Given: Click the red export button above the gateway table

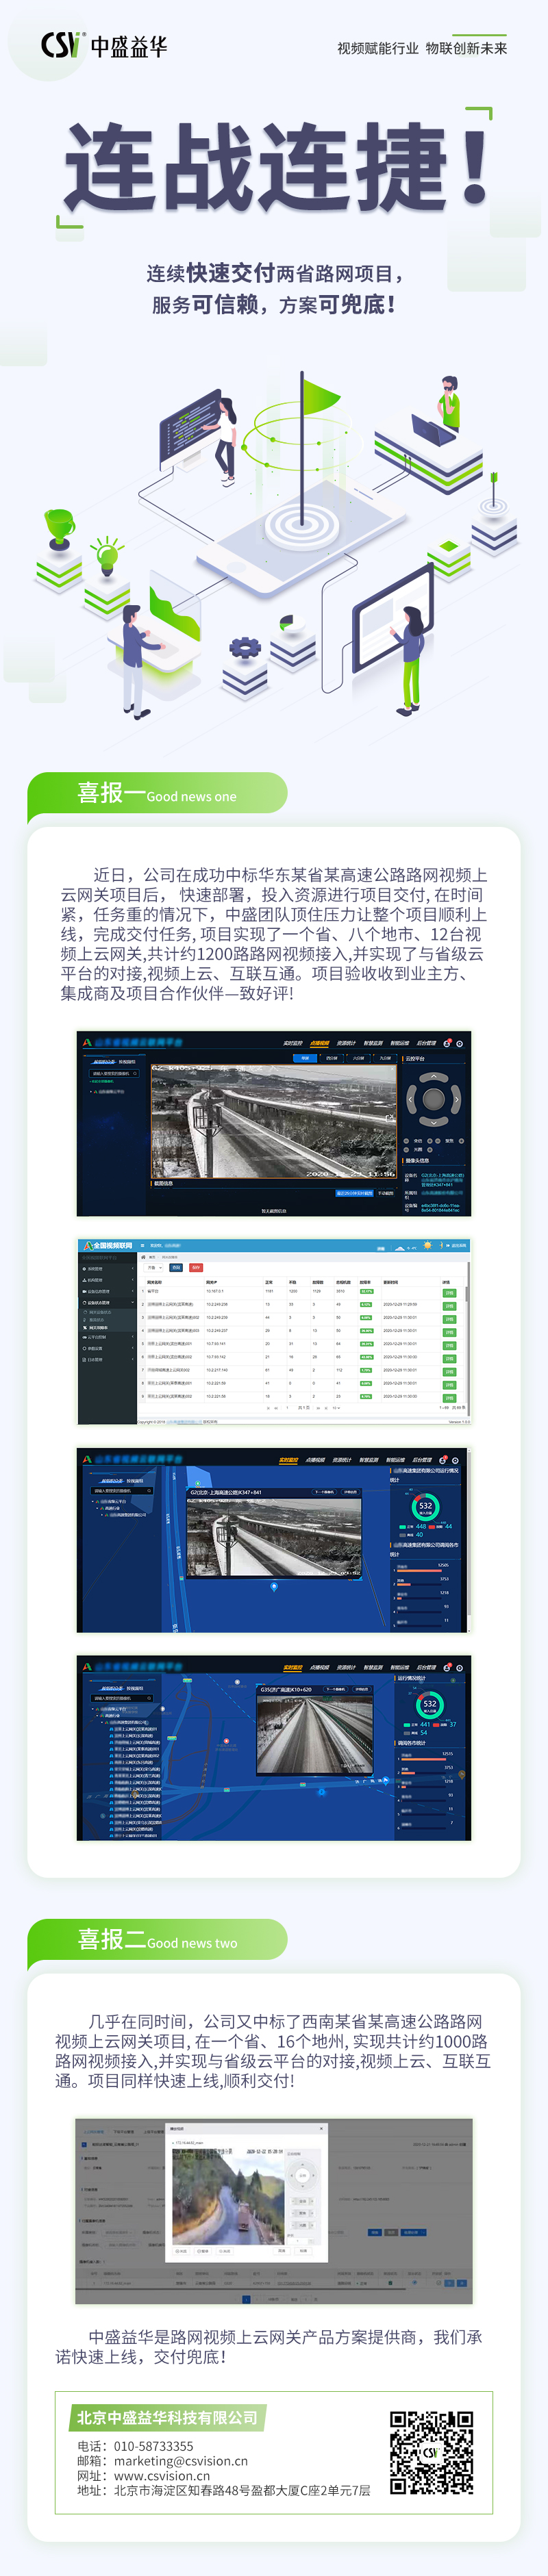Looking at the screenshot, I should 196,1268.
